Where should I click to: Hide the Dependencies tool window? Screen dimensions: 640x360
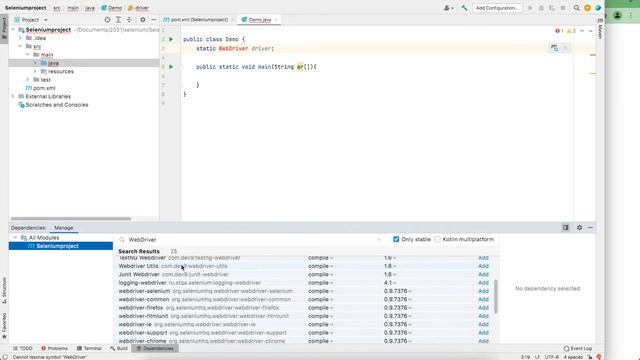590,227
